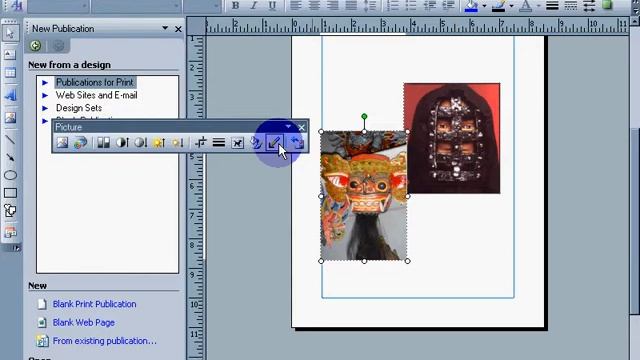640x360 pixels.
Task: Toggle Bold formatting
Action: (235, 6)
